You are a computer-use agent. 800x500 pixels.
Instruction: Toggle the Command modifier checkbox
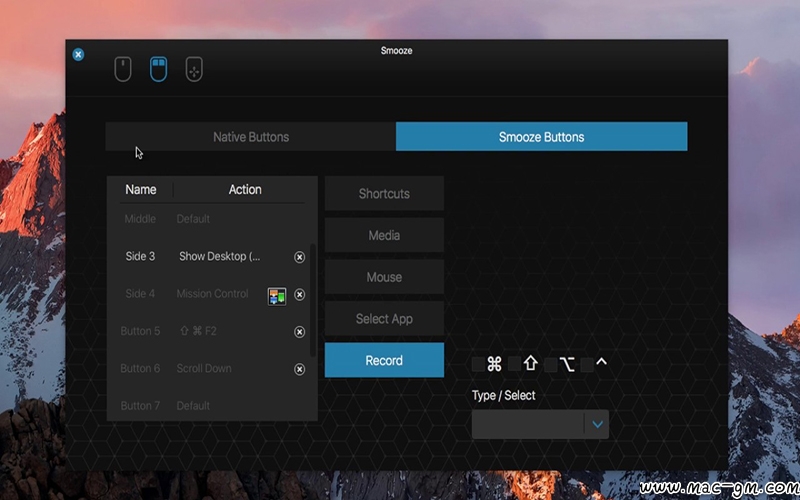pyautogui.click(x=478, y=364)
